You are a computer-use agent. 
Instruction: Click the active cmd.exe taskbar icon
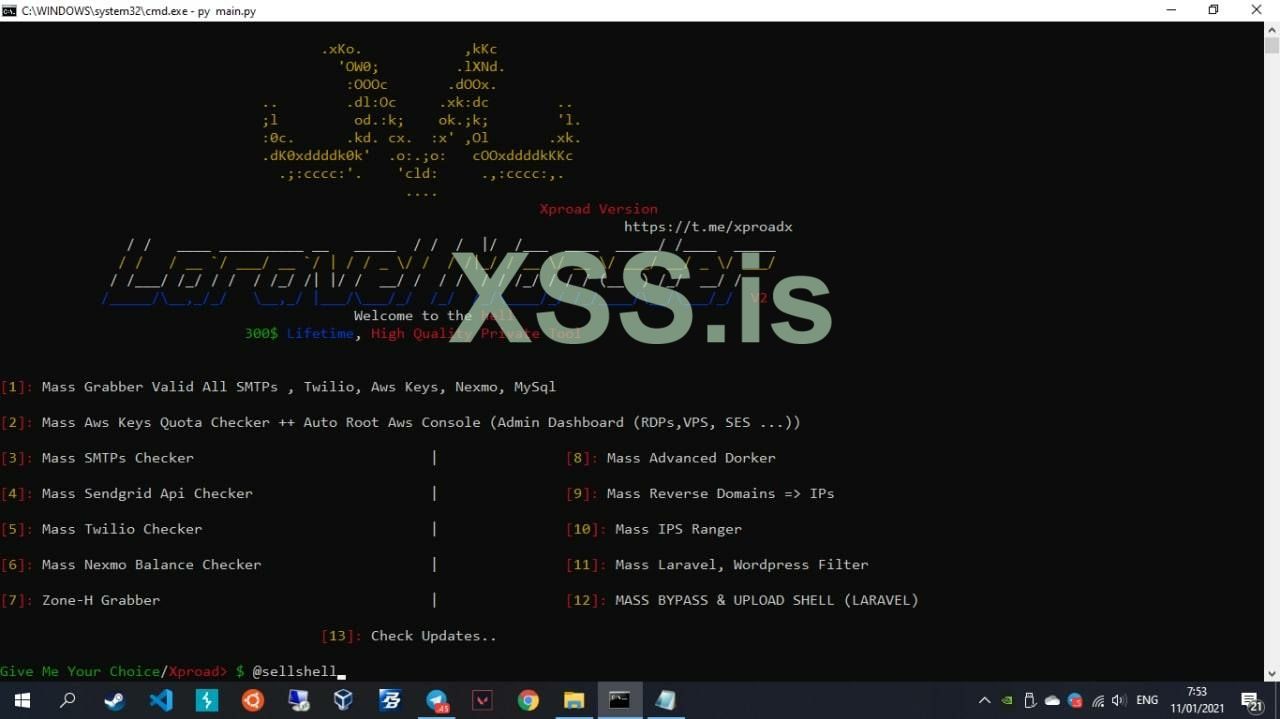click(620, 700)
